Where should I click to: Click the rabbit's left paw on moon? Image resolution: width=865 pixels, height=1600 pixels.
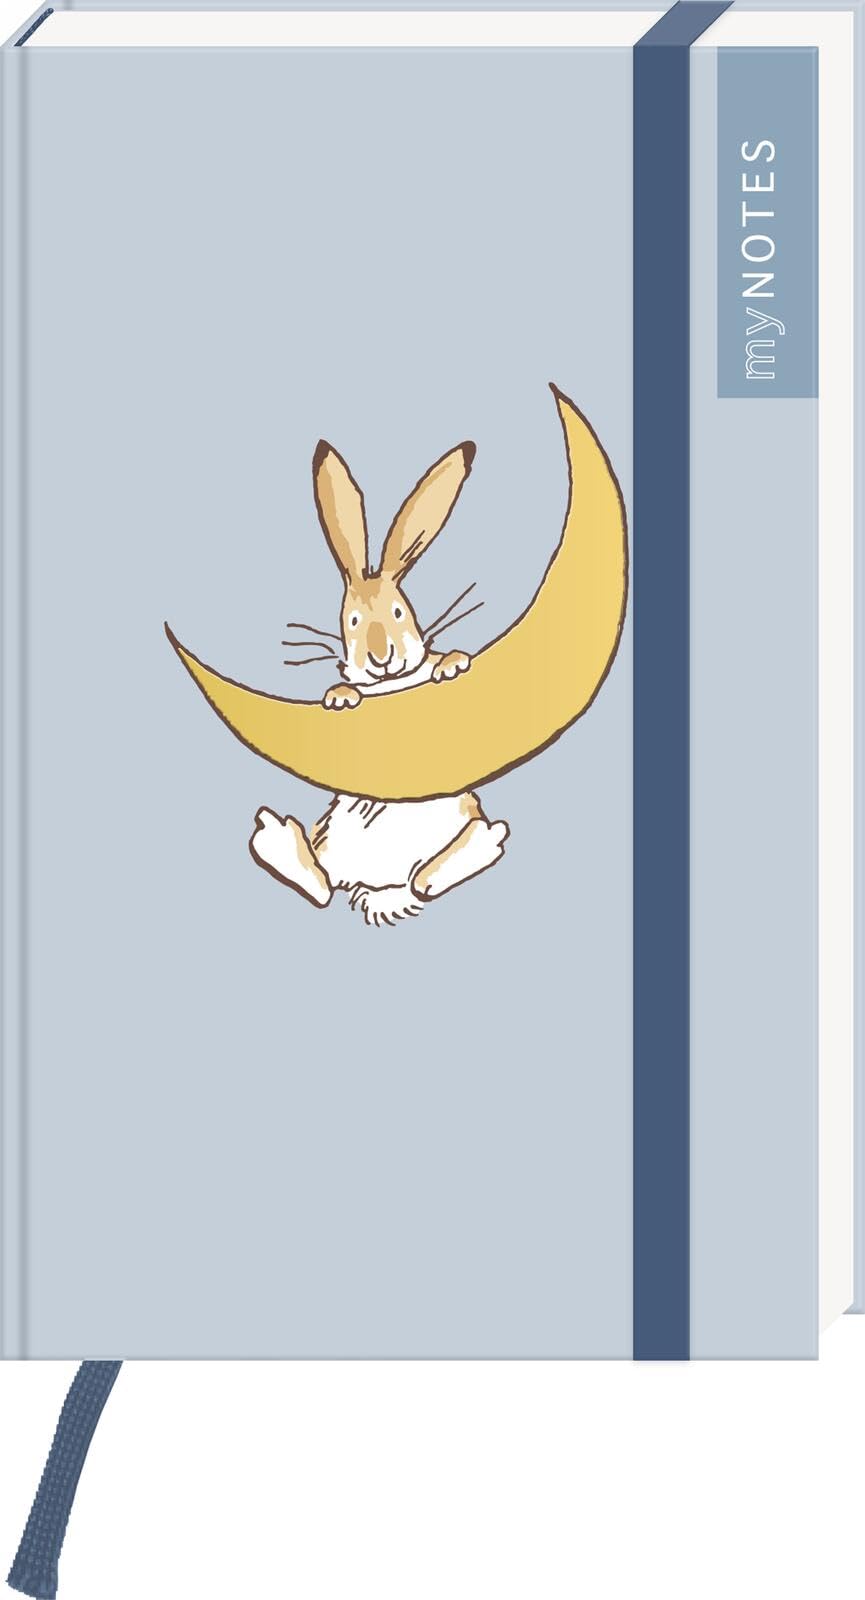(x=341, y=696)
